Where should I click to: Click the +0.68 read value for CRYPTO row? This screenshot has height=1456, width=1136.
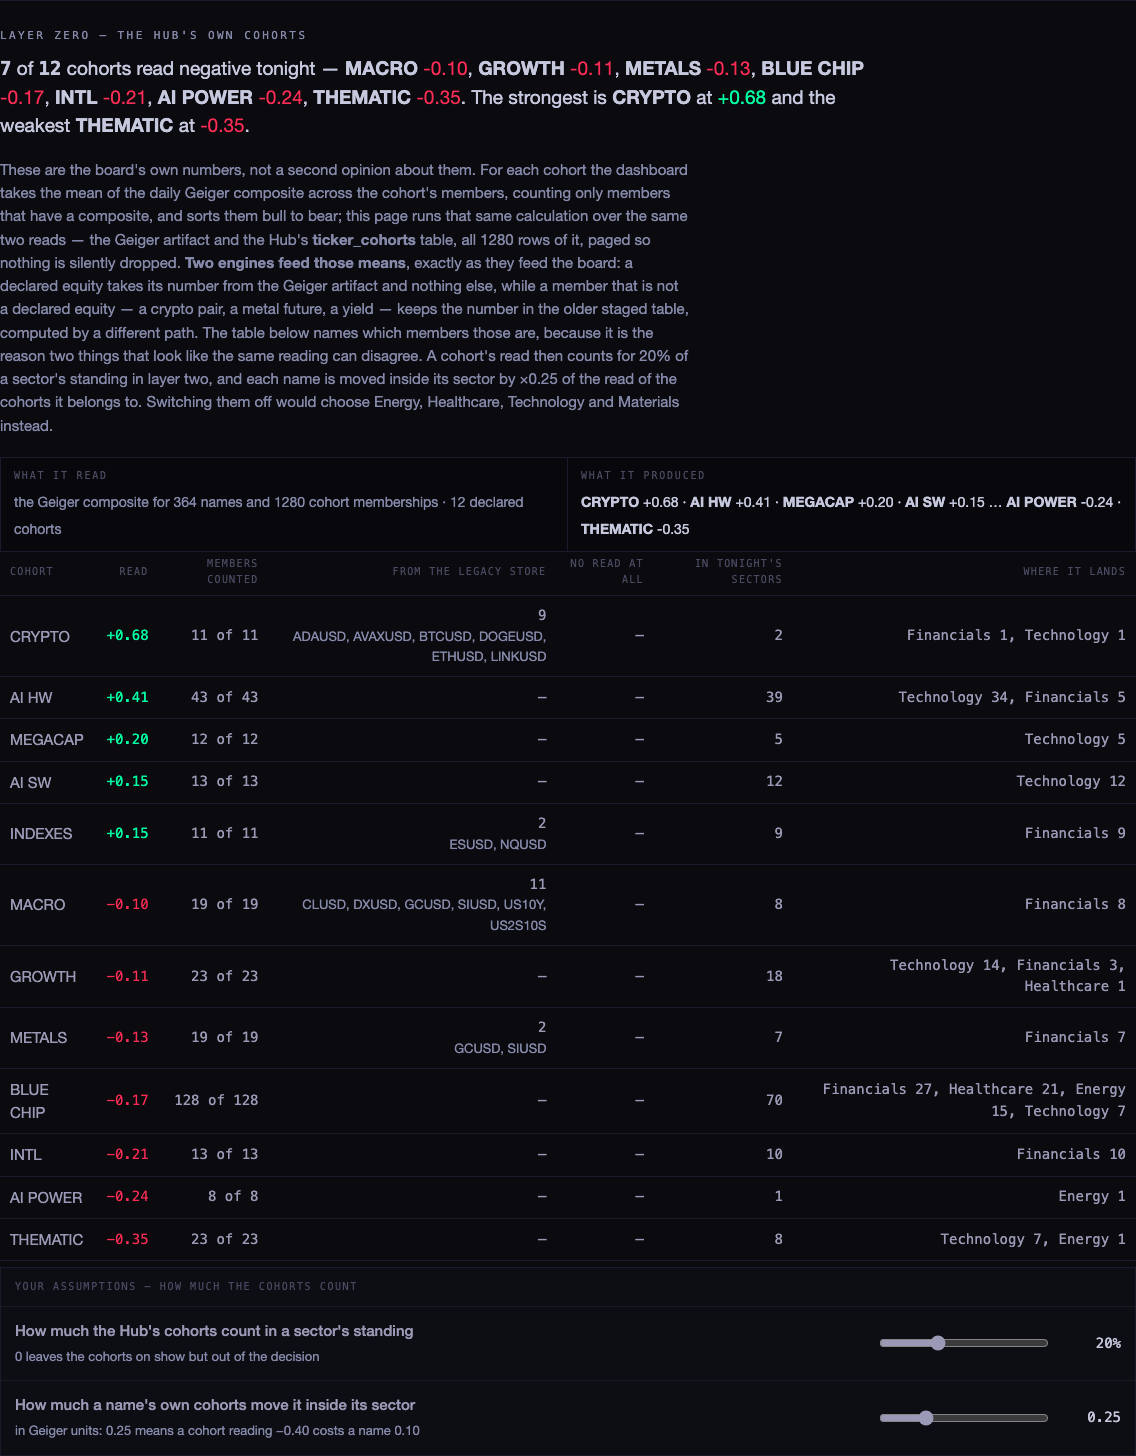(127, 635)
